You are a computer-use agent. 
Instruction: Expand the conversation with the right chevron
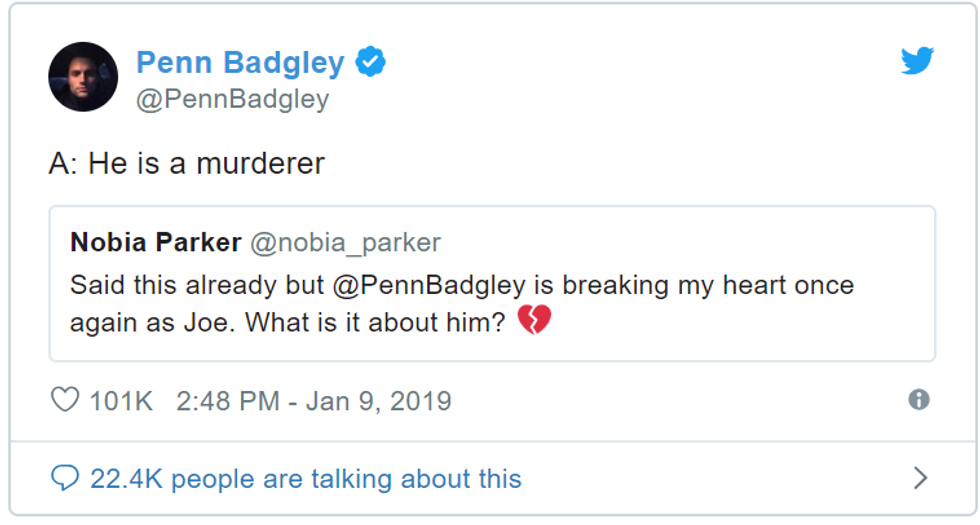point(920,478)
